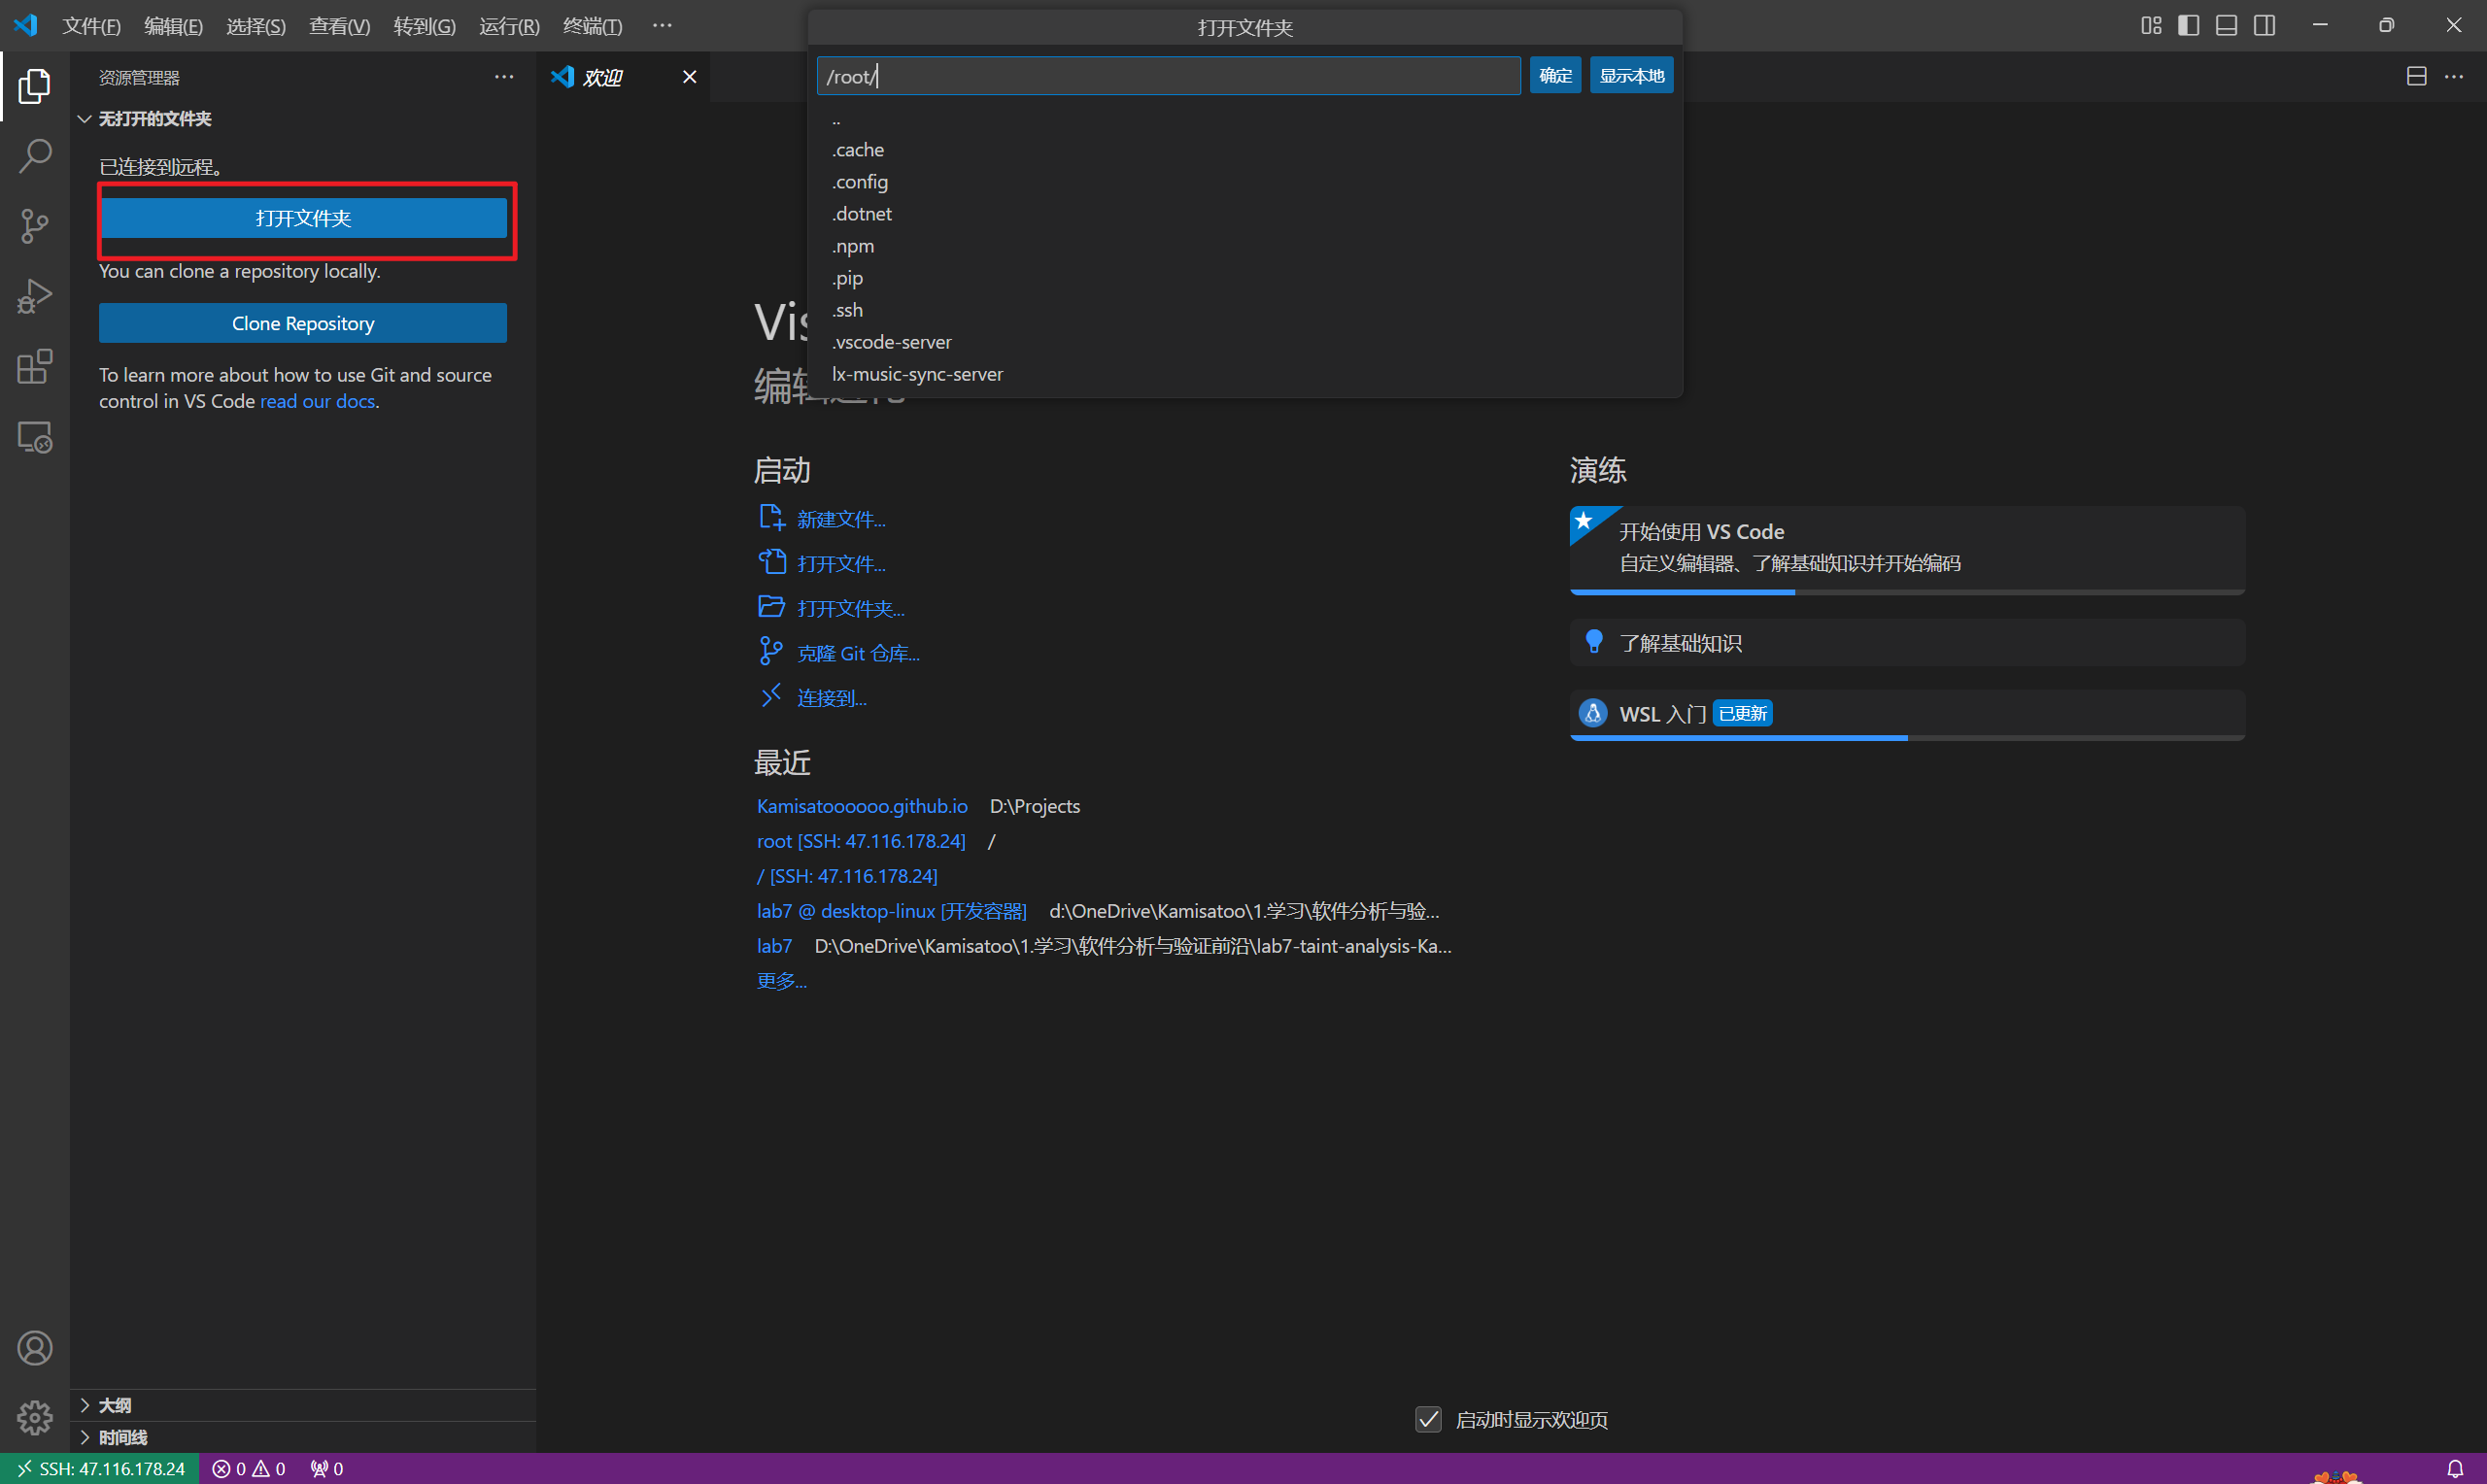Open the Source Control view icon
This screenshot has width=2487, height=1484.
34,226
